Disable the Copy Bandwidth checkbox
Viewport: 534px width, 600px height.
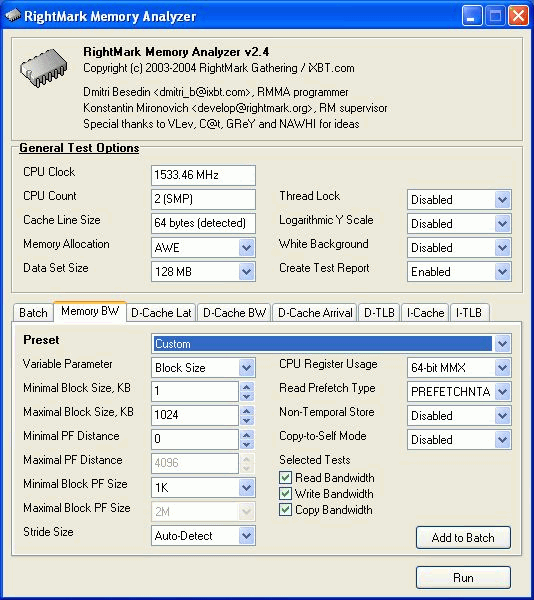click(x=285, y=510)
